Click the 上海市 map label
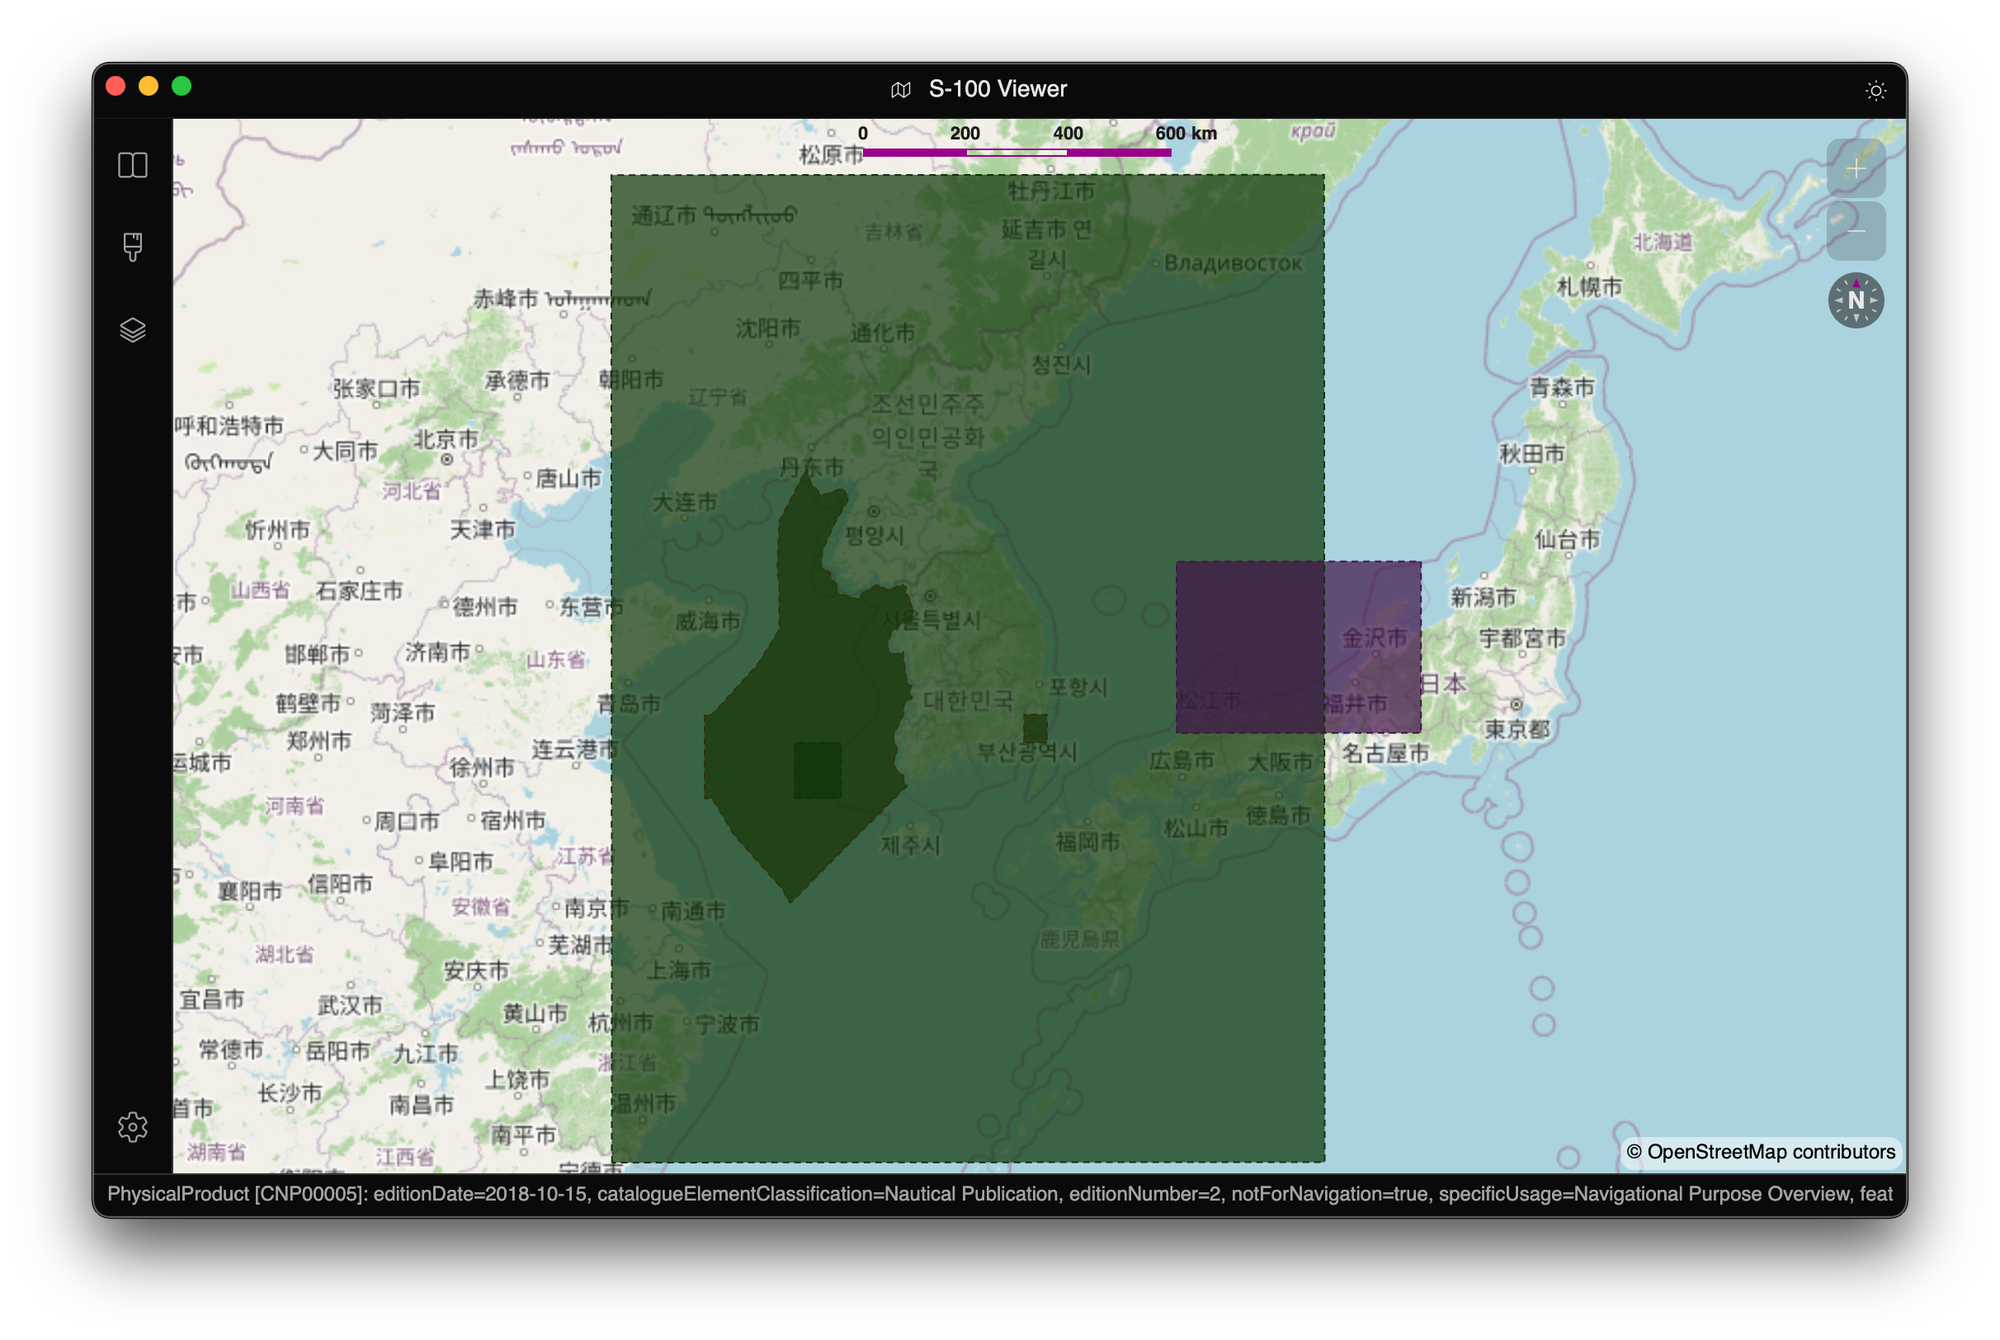This screenshot has height=1340, width=2000. [x=678, y=970]
